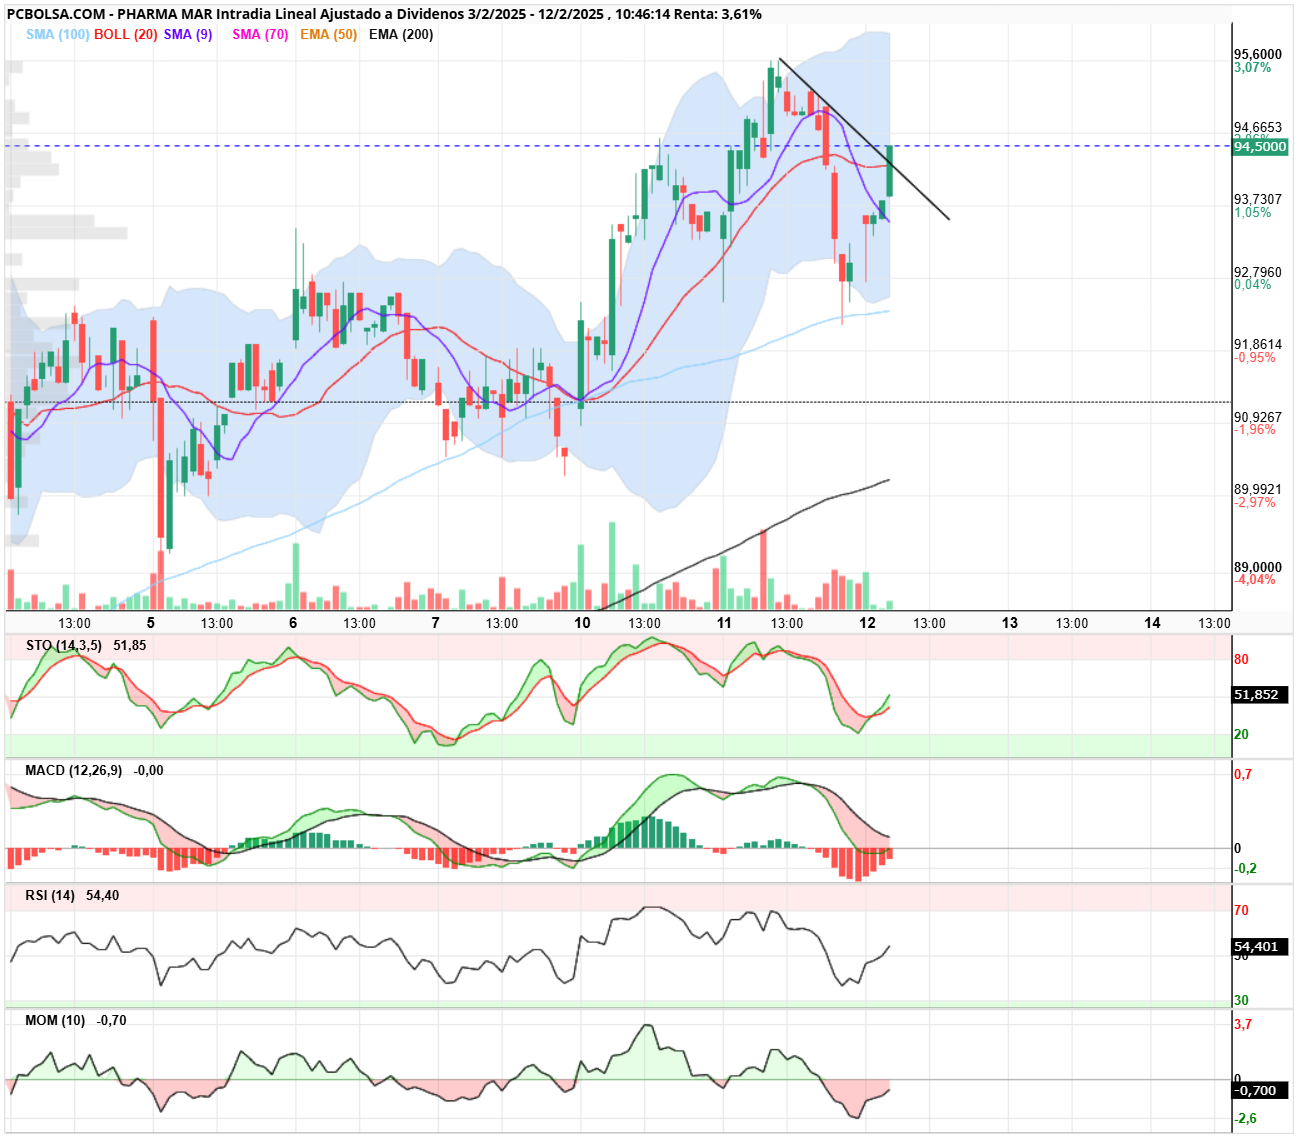Click the PCBOLSA.COM PHARMA MAR chart title

point(384,14)
